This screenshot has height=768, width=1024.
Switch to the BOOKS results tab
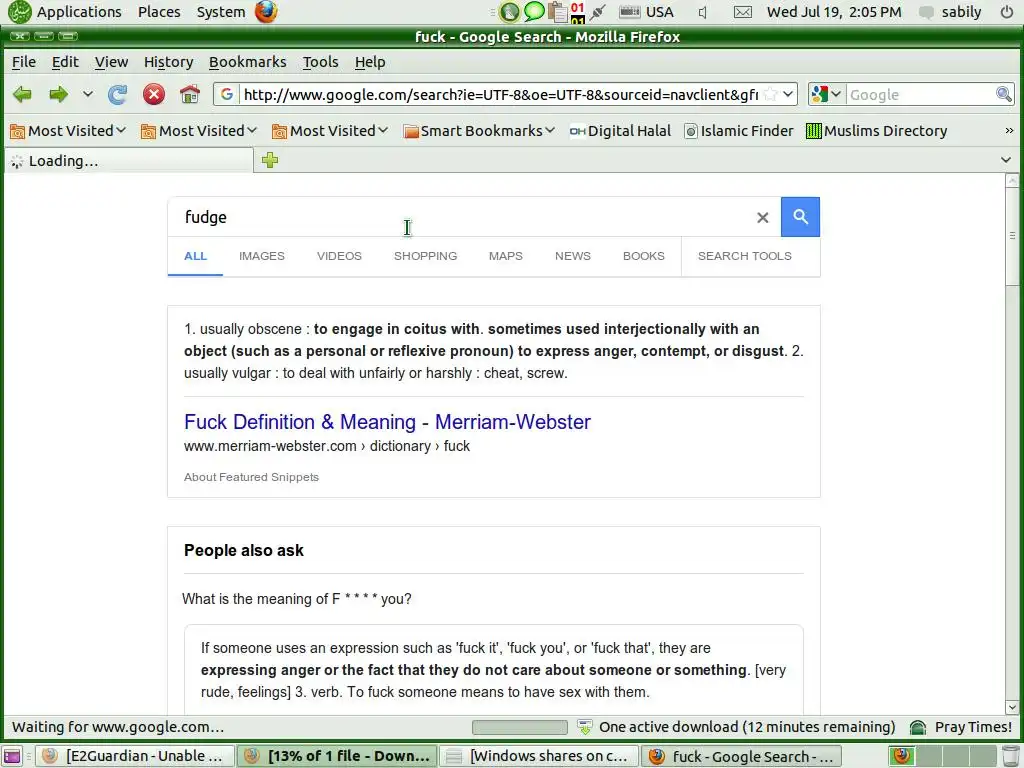643,256
